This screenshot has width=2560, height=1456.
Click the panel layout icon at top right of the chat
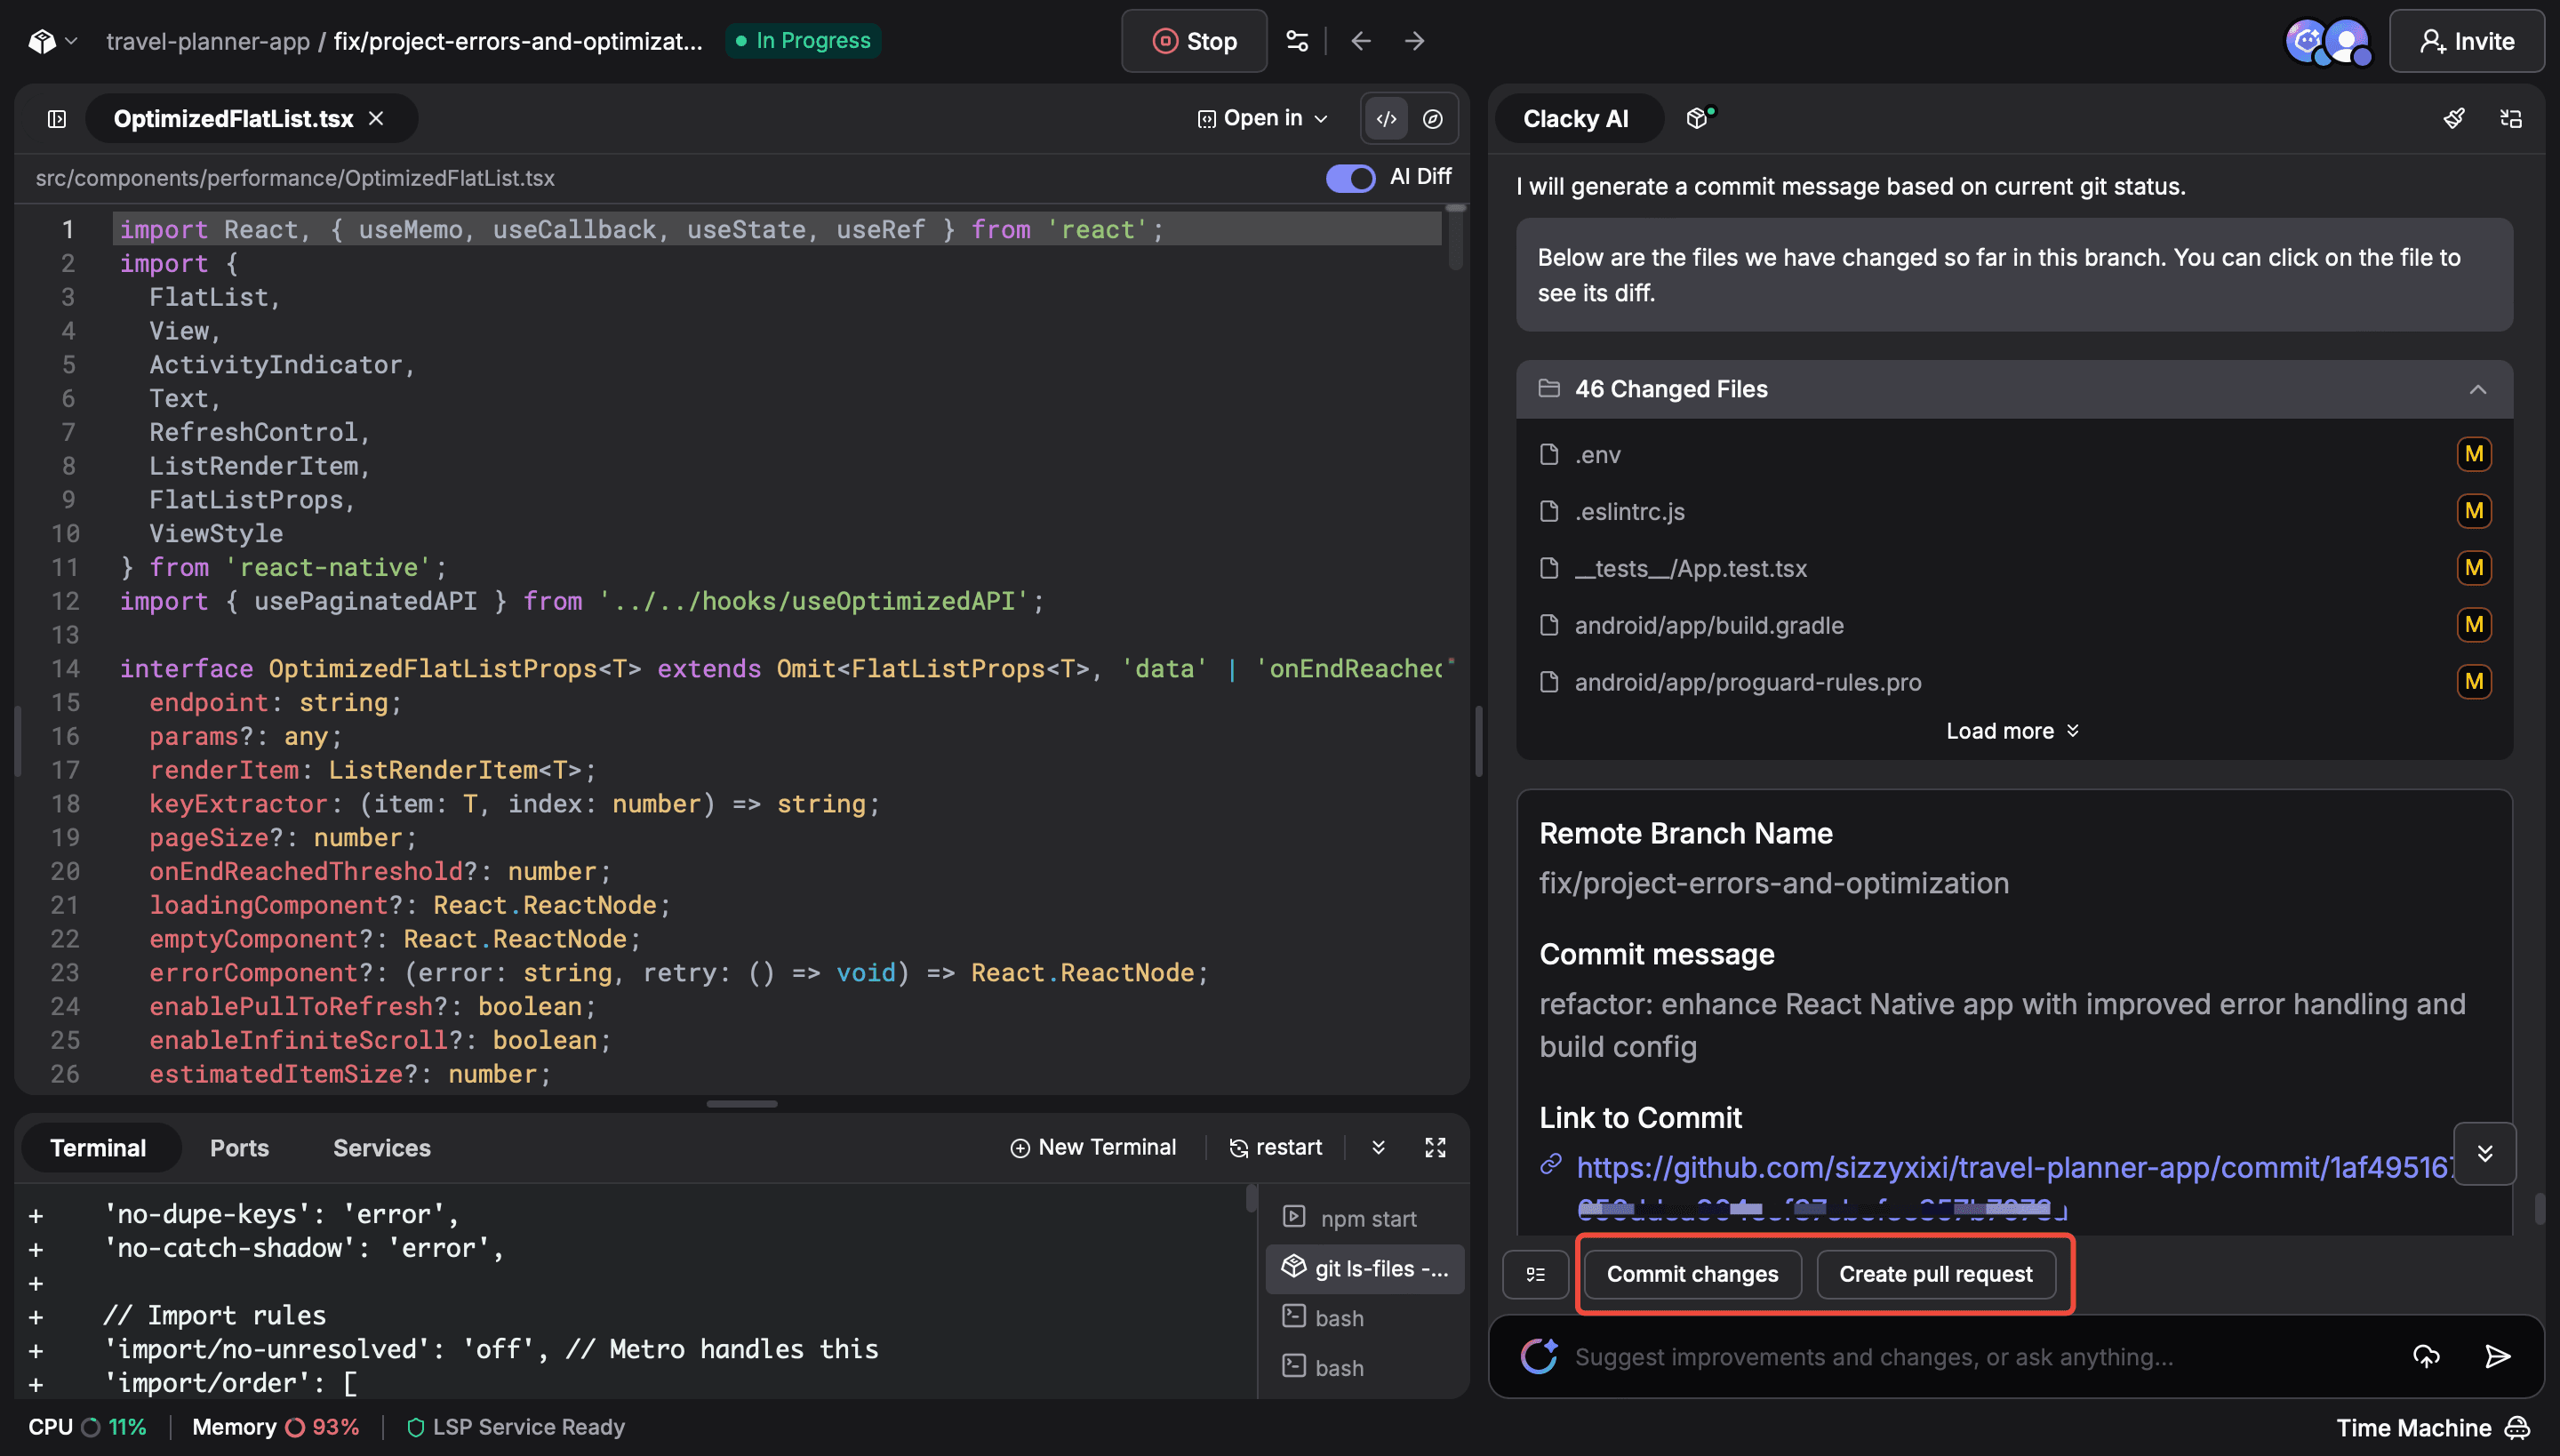pos(2511,119)
